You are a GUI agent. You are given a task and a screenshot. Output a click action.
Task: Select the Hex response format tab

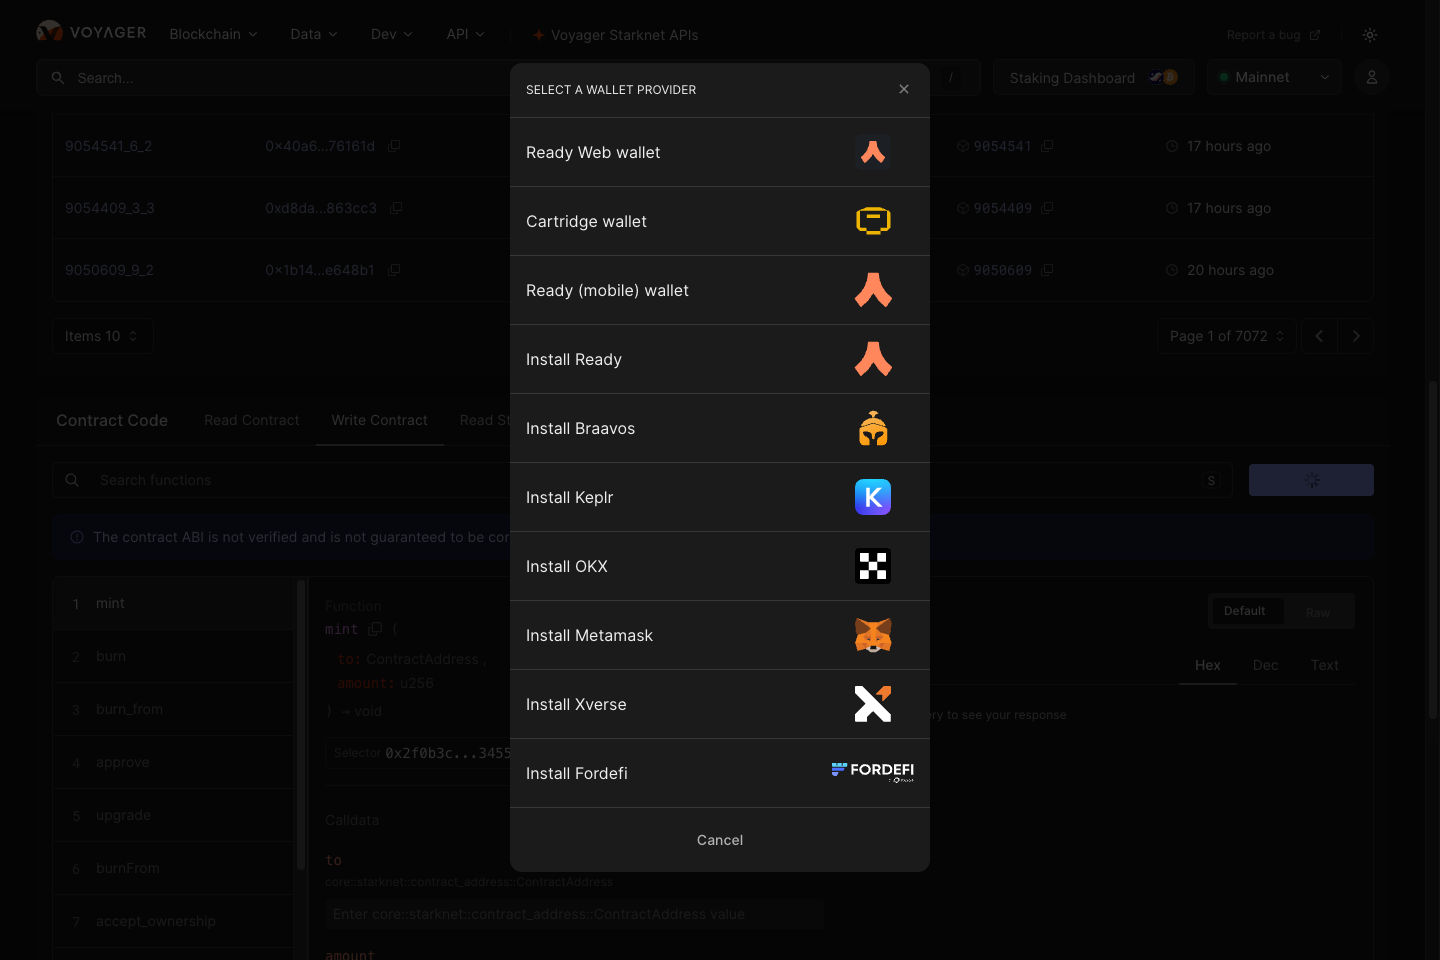(x=1208, y=665)
